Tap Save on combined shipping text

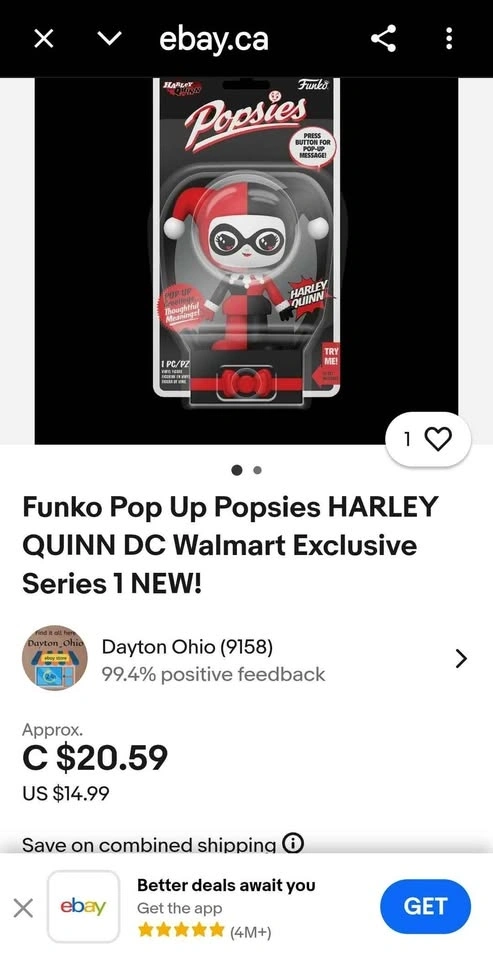(x=149, y=846)
